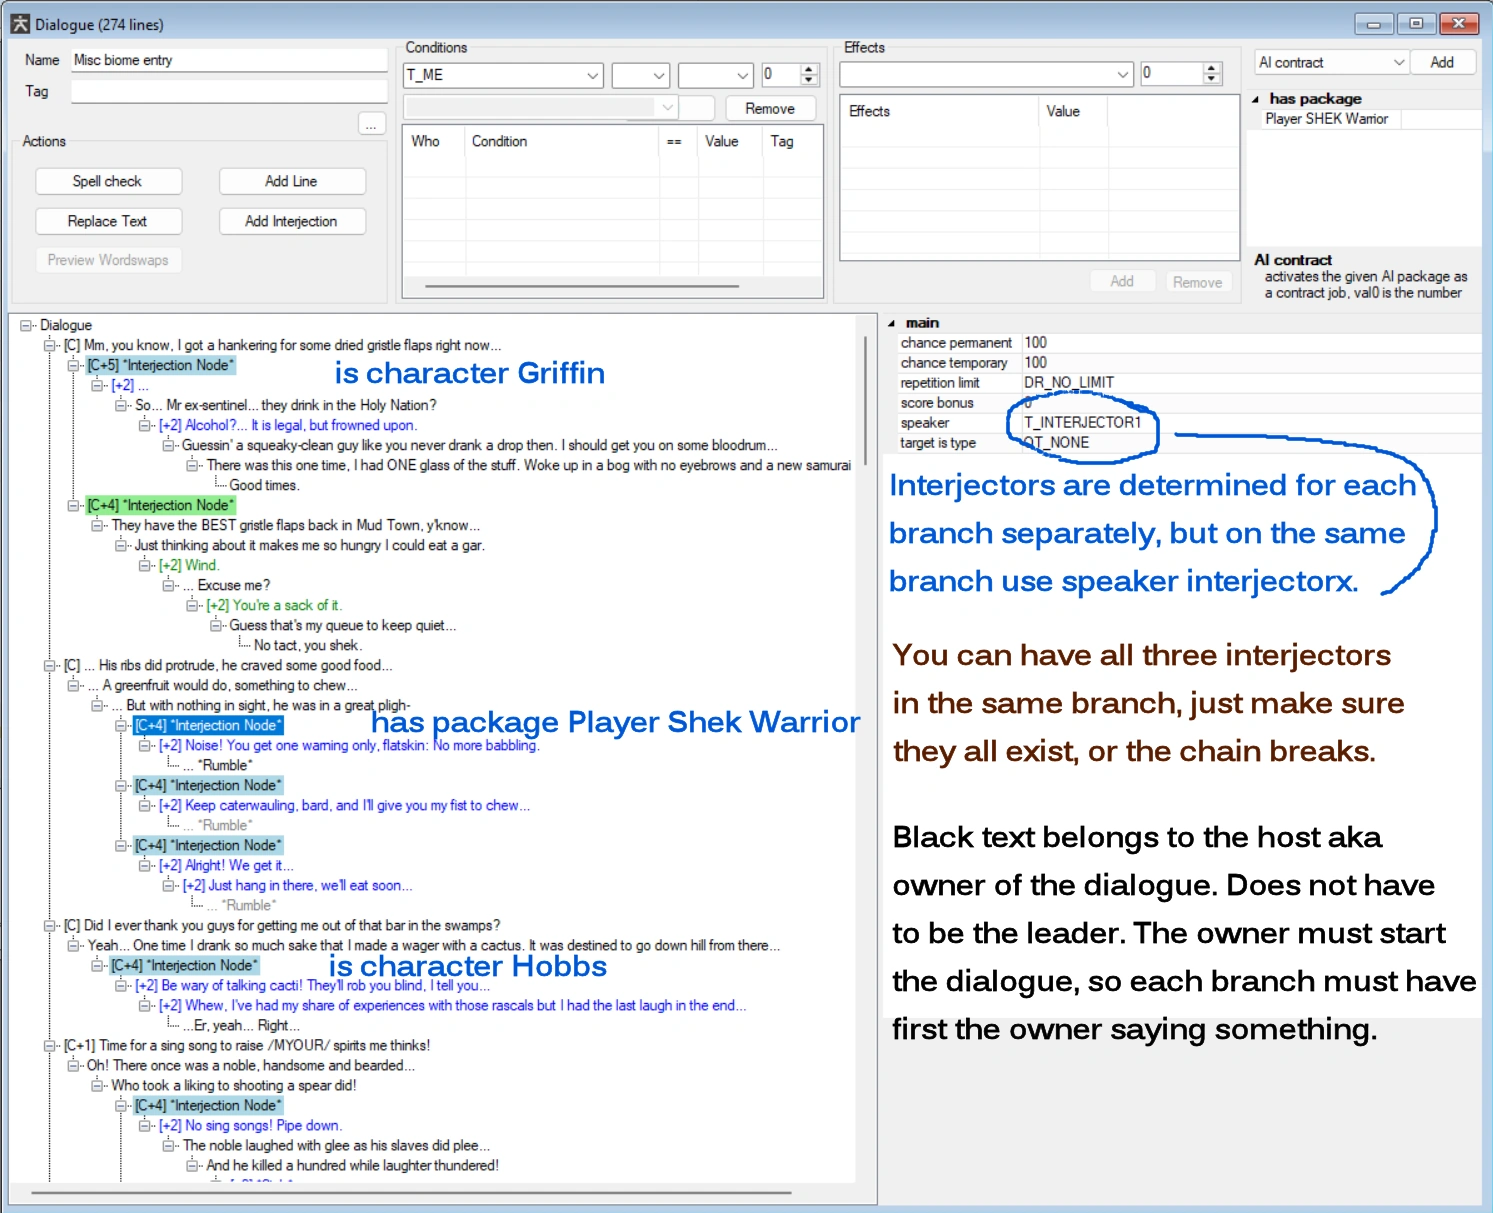This screenshot has height=1213, width=1493.
Task: Increase the Conditions value with up arrow
Action: 810,69
